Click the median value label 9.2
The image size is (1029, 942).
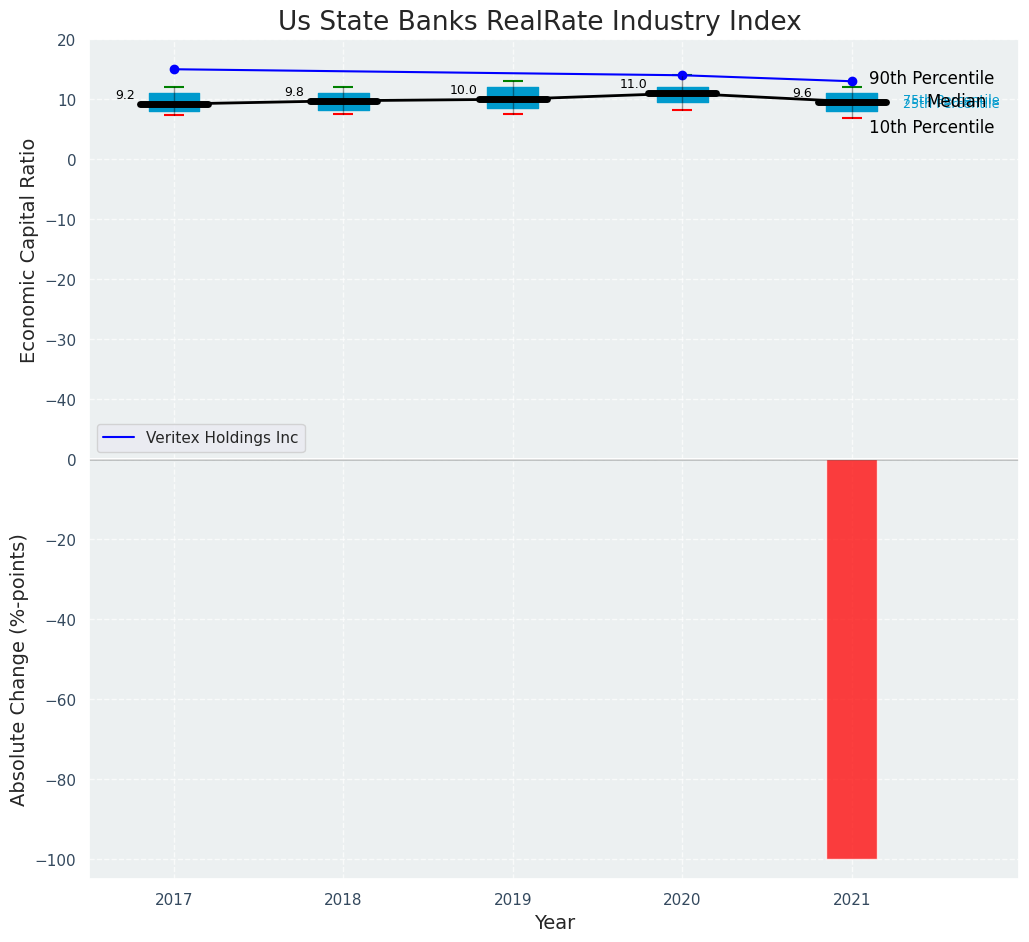125,95
